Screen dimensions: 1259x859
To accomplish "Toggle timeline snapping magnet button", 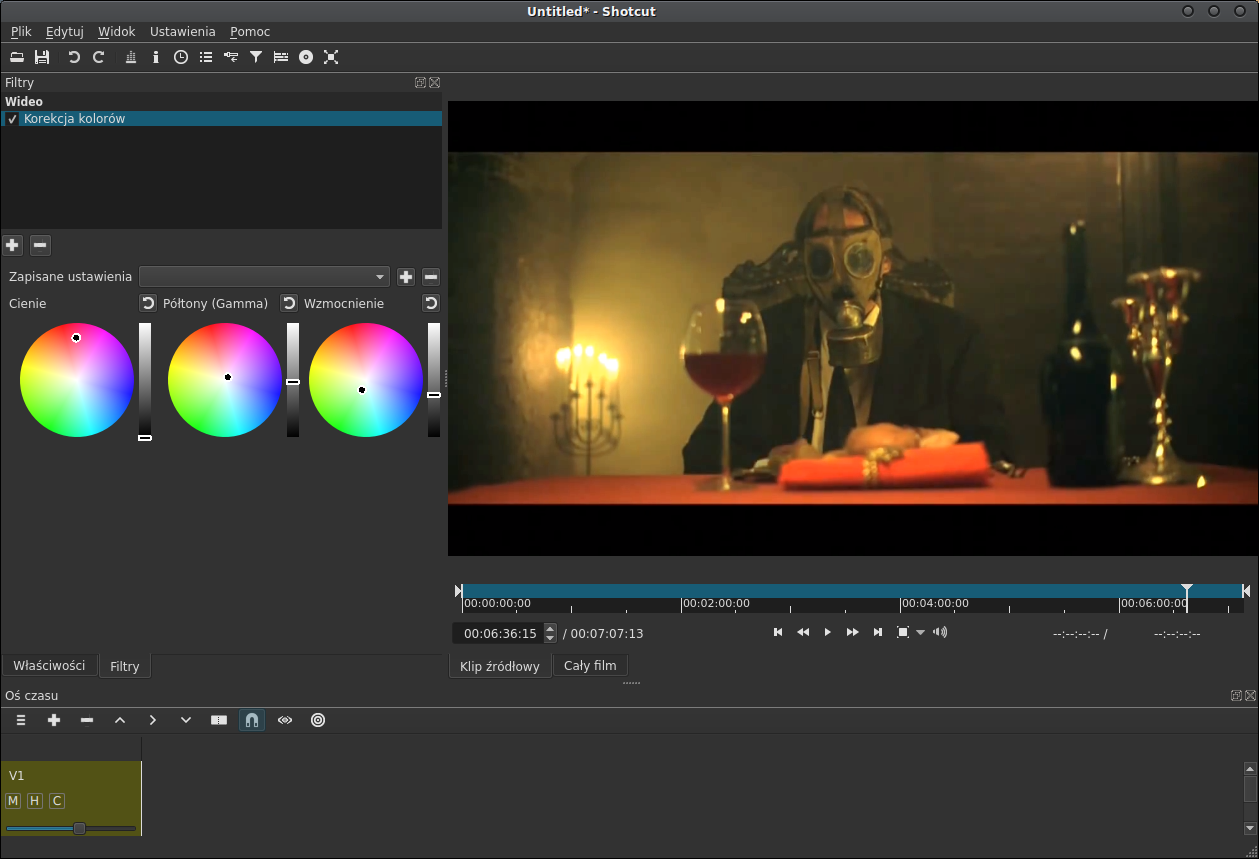I will tap(252, 720).
